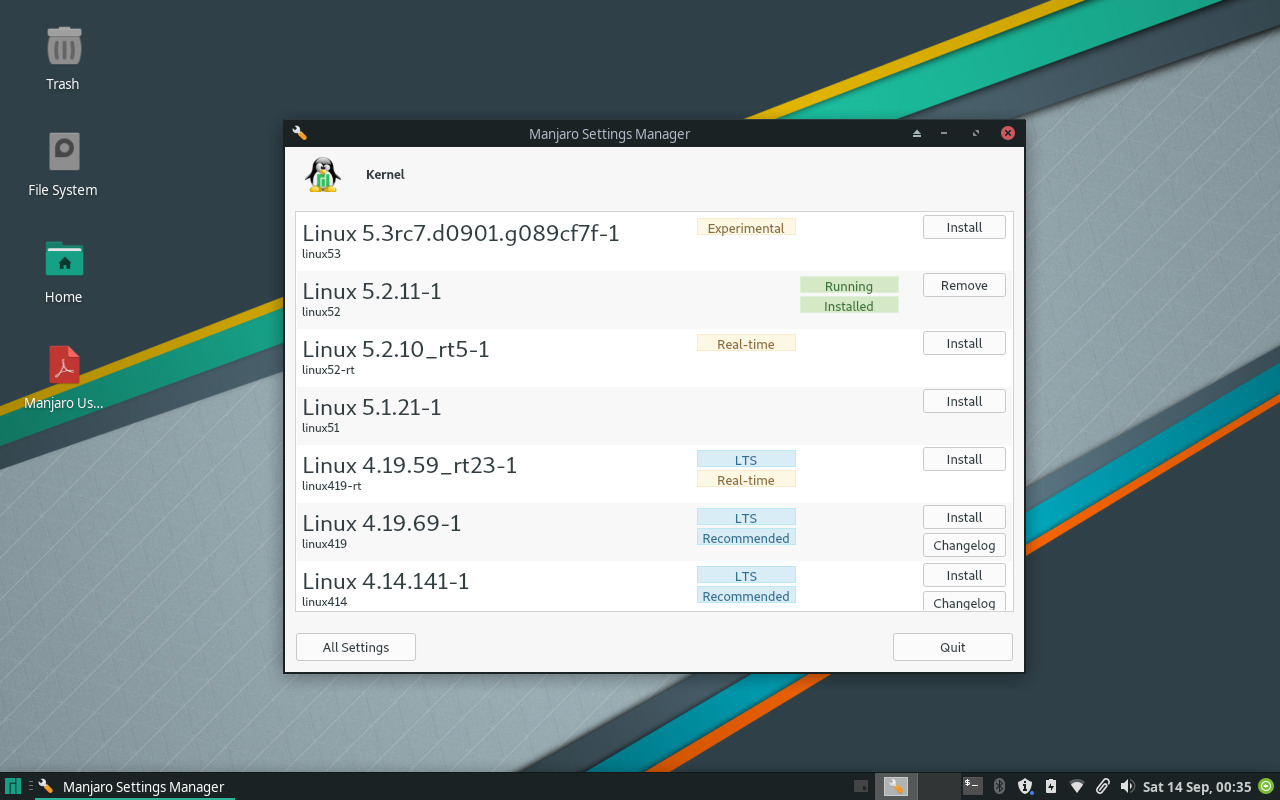The width and height of the screenshot is (1280, 800).
Task: Open the clipboard manager paperclip tray icon
Action: [1102, 786]
